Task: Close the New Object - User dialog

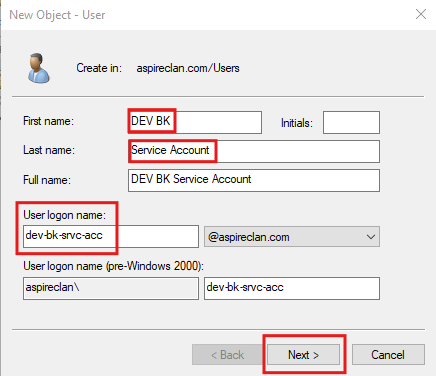Action: tap(421, 14)
